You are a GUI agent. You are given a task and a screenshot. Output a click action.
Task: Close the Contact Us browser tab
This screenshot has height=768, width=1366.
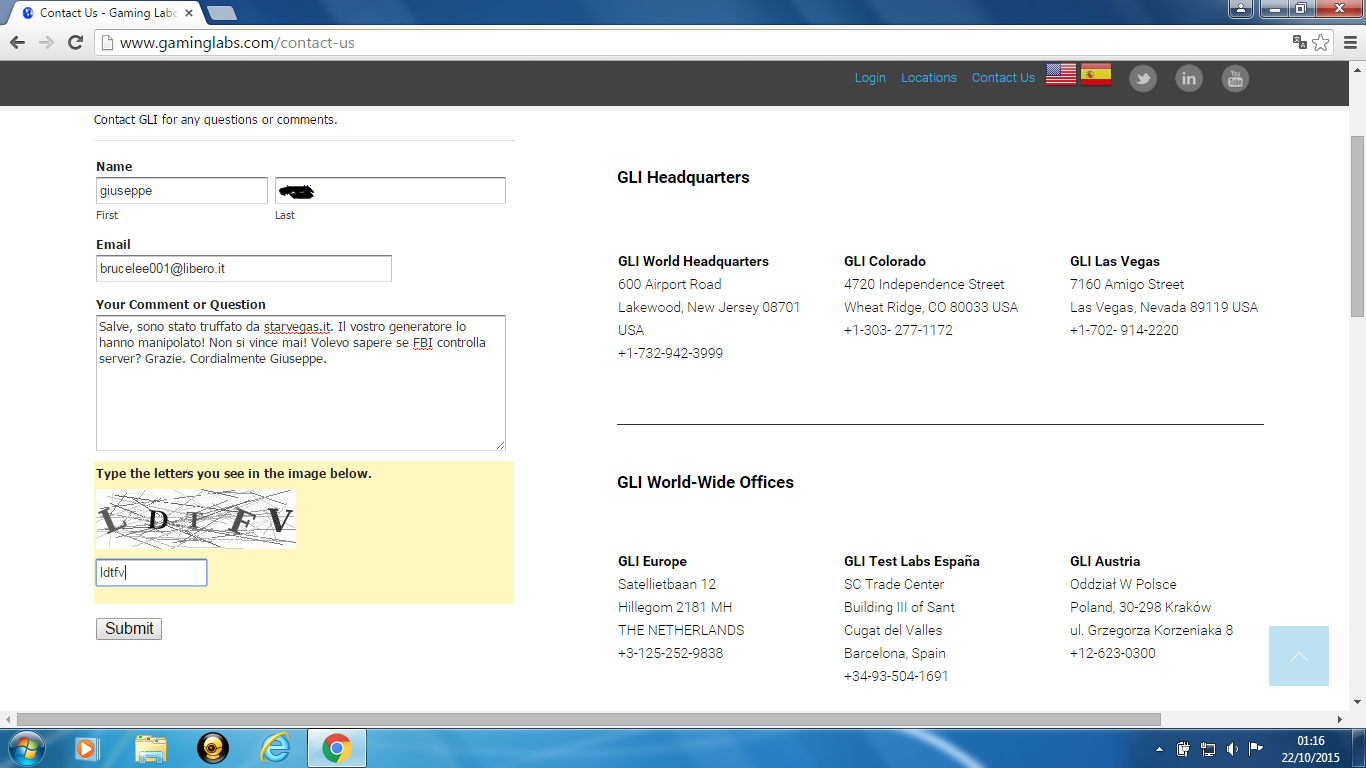pyautogui.click(x=189, y=13)
